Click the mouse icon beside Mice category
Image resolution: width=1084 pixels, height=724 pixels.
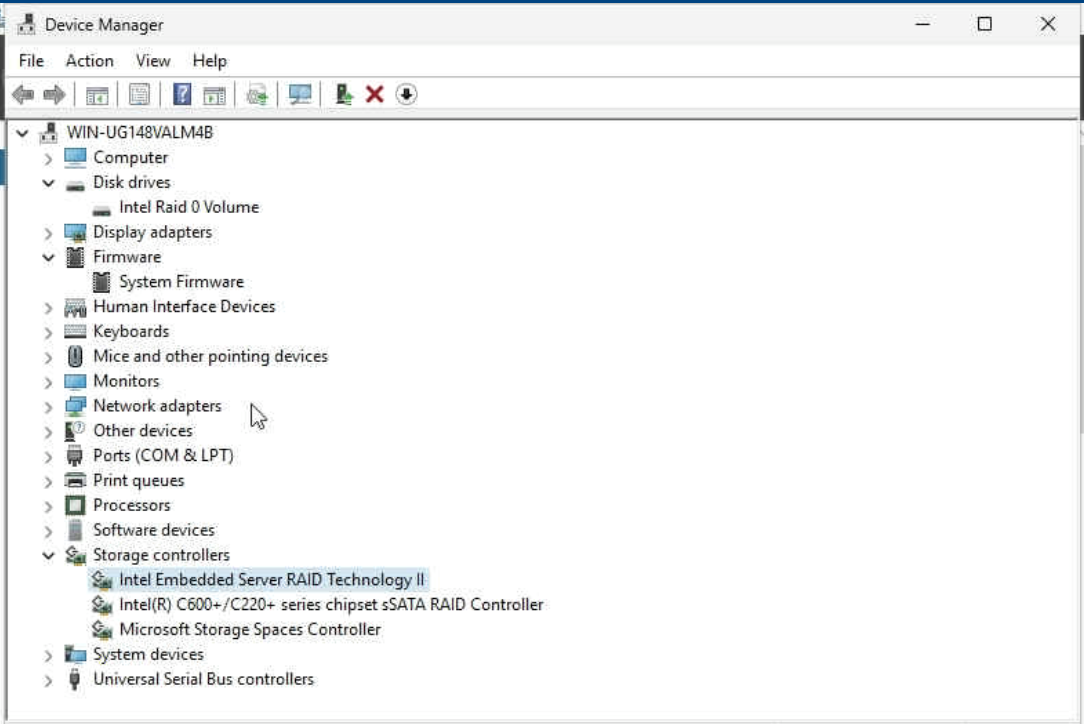(75, 356)
